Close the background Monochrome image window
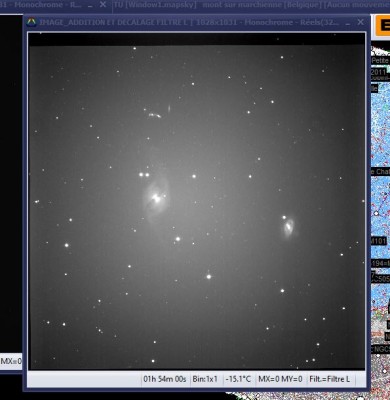390x400 pixels. click(103, 4)
